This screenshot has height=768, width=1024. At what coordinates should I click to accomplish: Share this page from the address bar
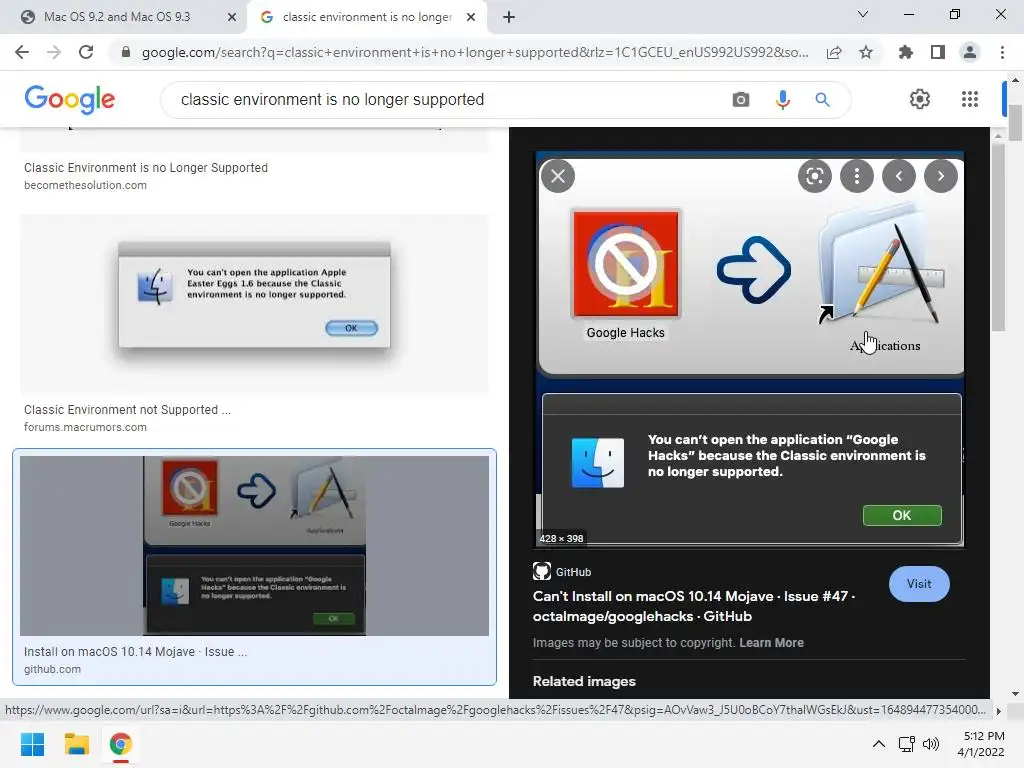(x=834, y=52)
